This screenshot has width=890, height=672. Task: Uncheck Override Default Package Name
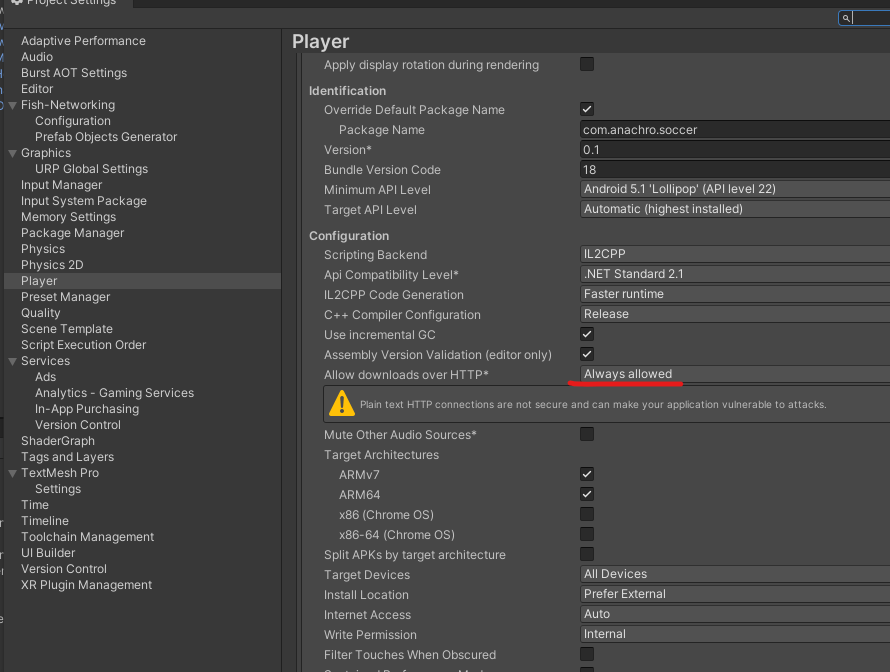coord(587,109)
